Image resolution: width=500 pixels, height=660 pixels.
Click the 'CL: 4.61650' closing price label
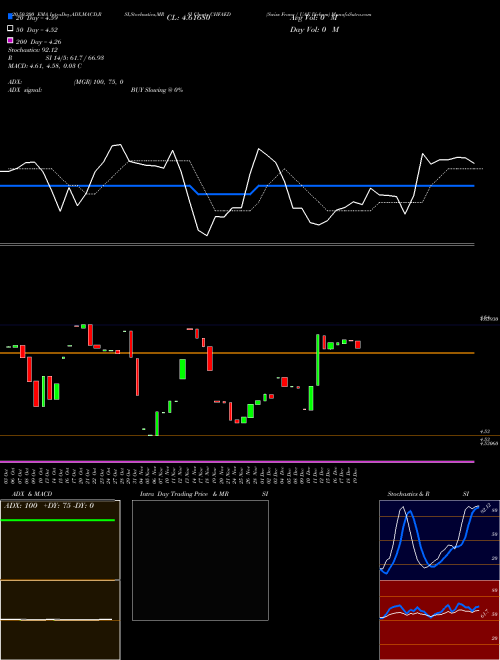tap(188, 18)
